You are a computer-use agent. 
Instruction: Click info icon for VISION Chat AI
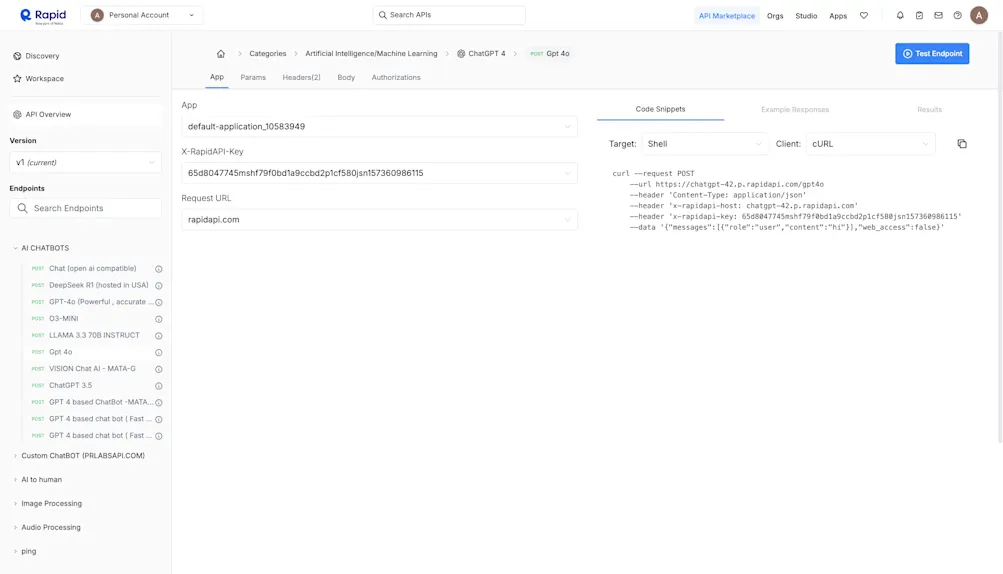click(159, 369)
